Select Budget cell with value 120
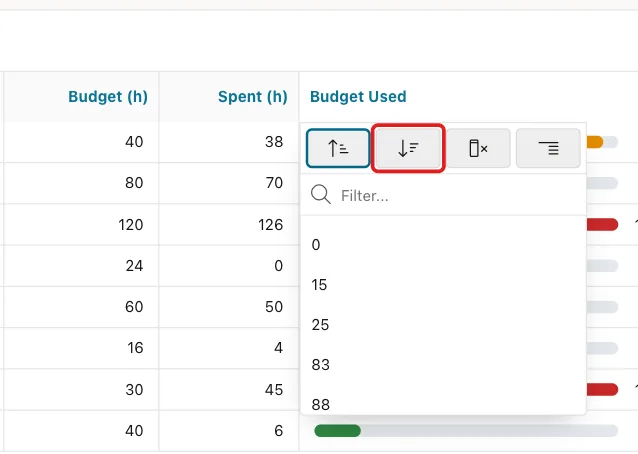The width and height of the screenshot is (638, 454). pos(81,225)
